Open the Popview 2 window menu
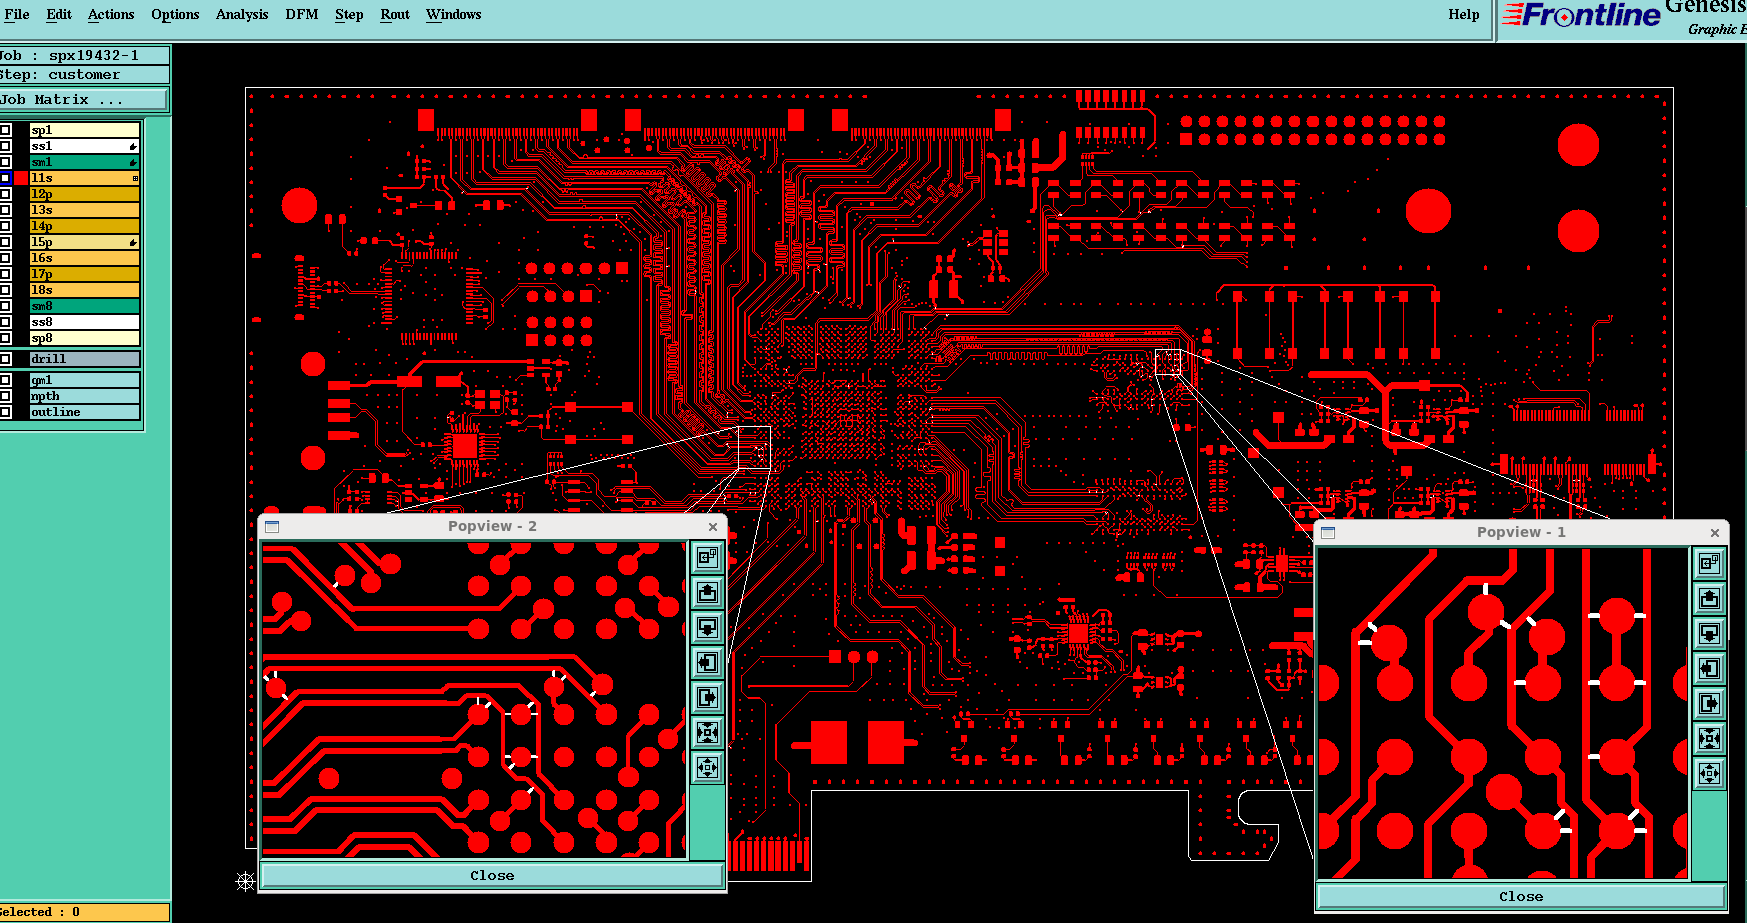This screenshot has height=923, width=1747. click(x=272, y=527)
